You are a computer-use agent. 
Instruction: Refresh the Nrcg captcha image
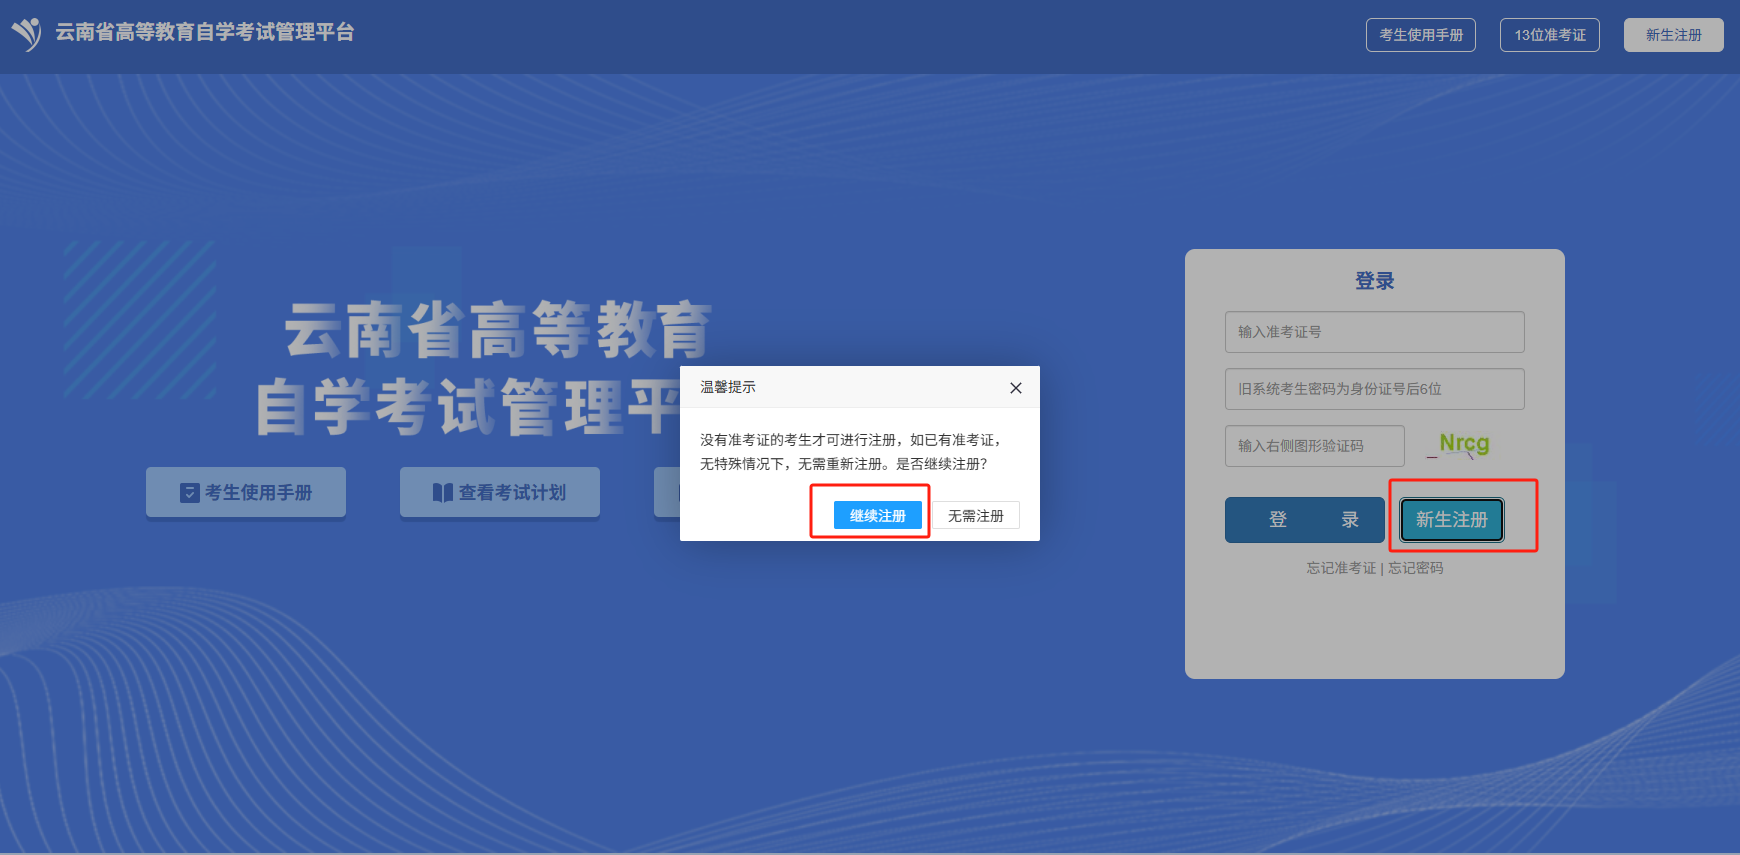click(x=1460, y=445)
